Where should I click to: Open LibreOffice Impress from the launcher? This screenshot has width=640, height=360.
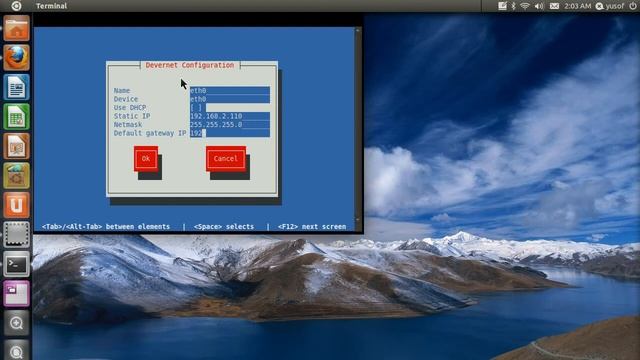click(x=16, y=146)
